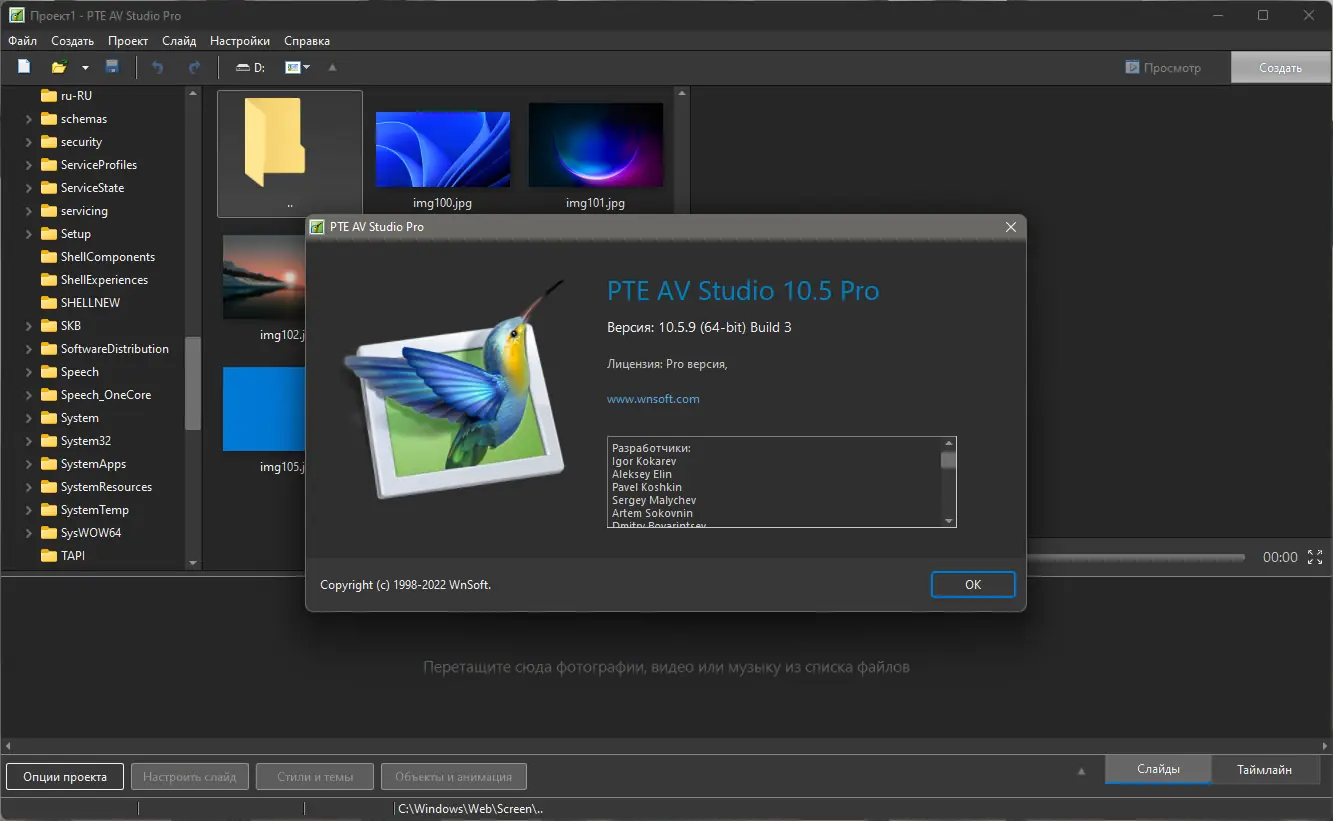Save the project with the floppy disk icon
The image size is (1333, 821).
point(112,67)
